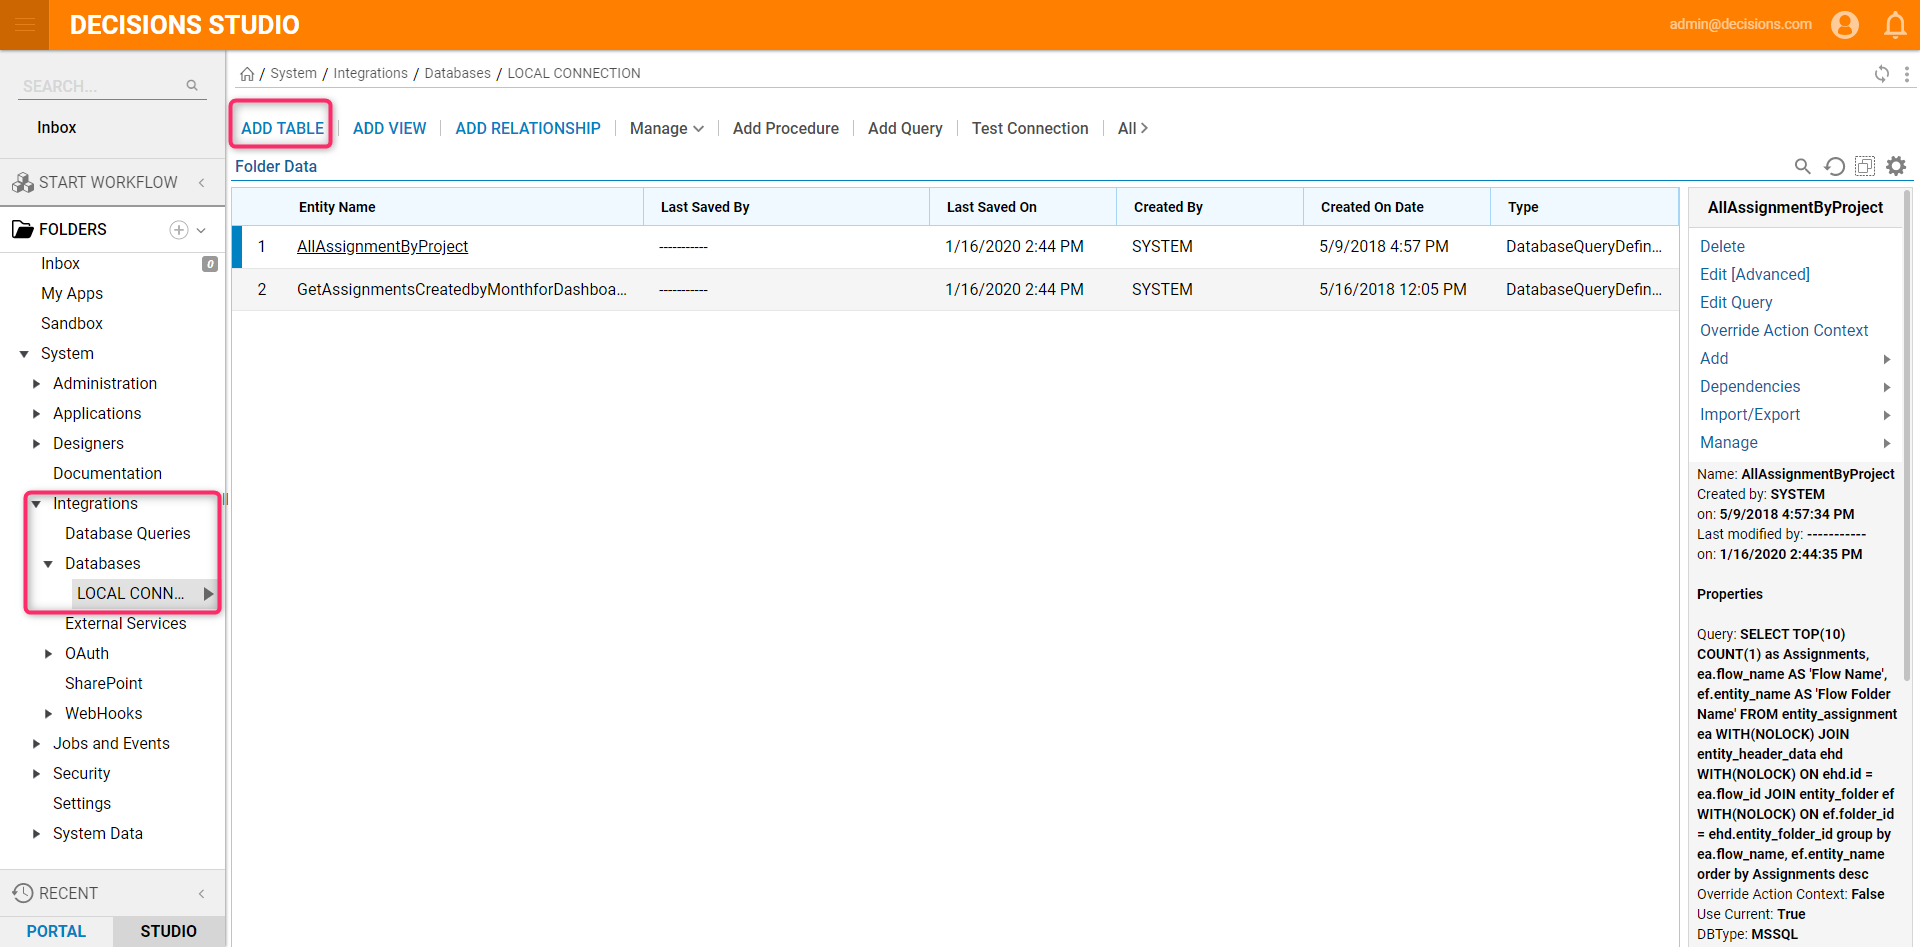The height and width of the screenshot is (947, 1920).
Task: Expand the System Data tree node
Action: point(36,834)
